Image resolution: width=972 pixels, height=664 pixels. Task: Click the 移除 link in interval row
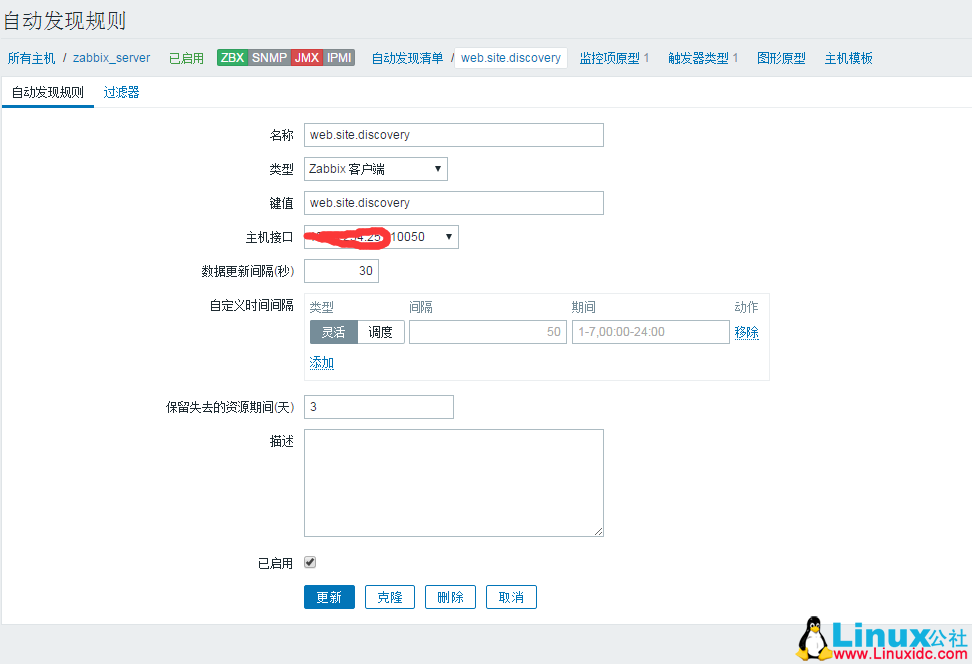click(x=746, y=332)
